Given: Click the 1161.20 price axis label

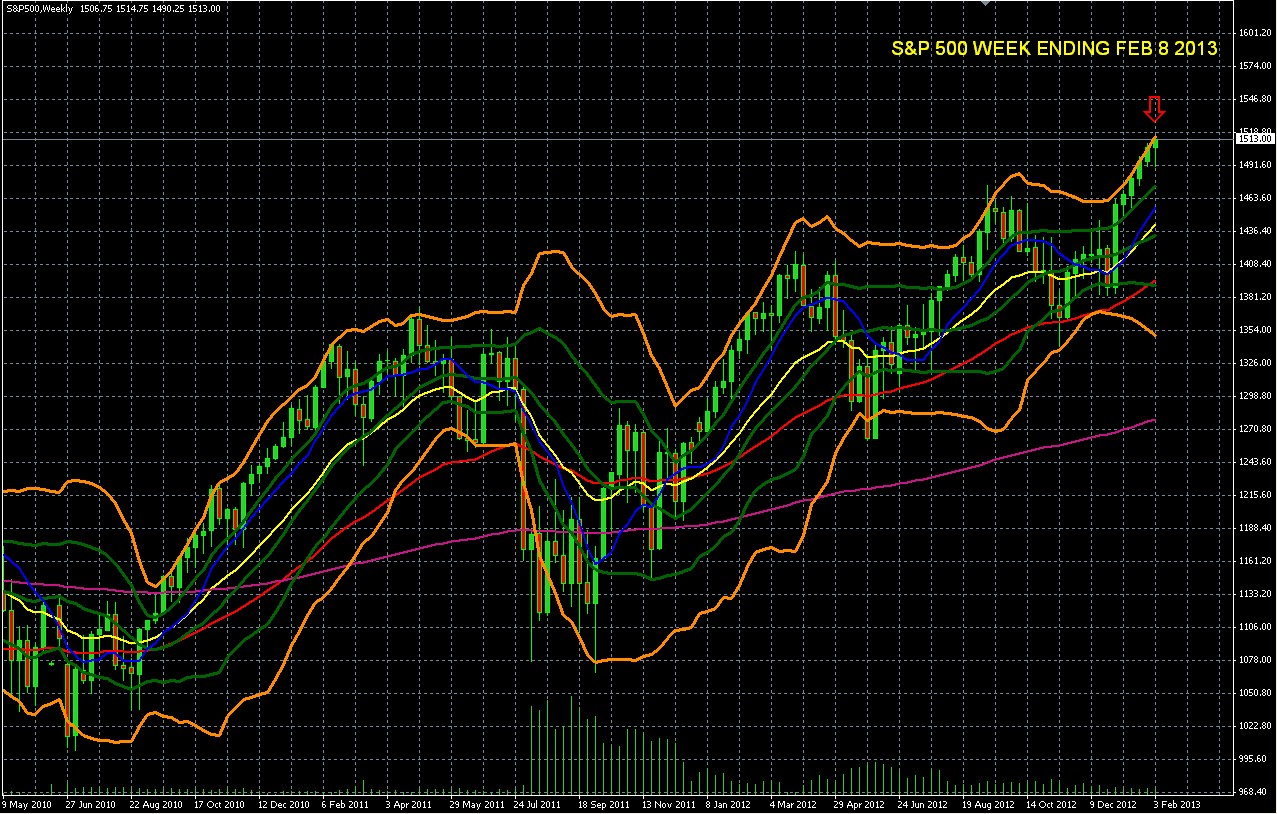Looking at the screenshot, I should click(x=1257, y=561).
